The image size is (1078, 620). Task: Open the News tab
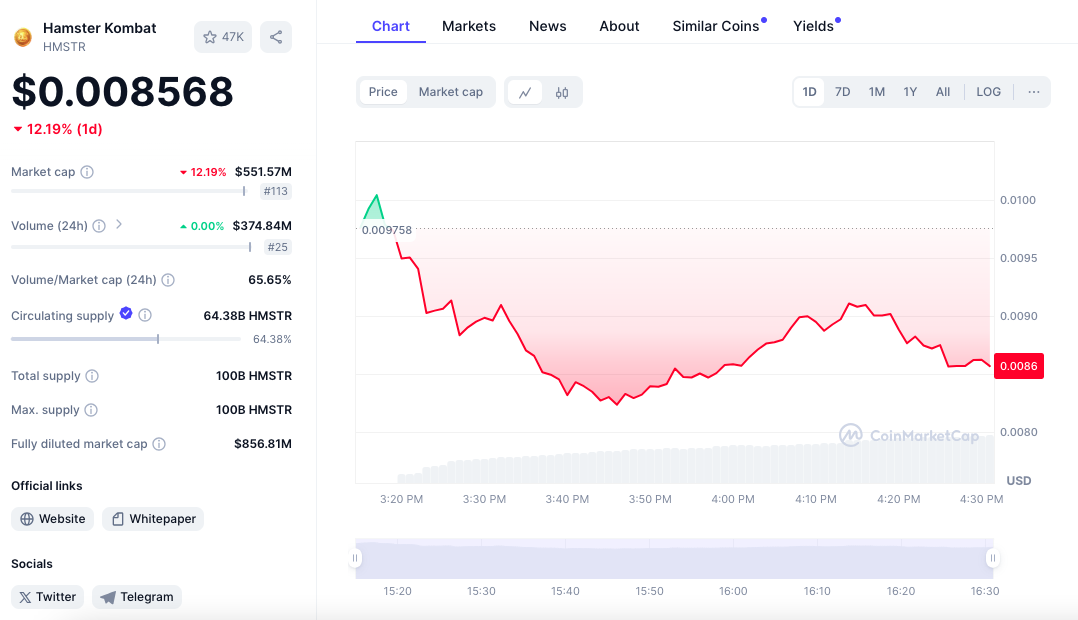point(547,26)
